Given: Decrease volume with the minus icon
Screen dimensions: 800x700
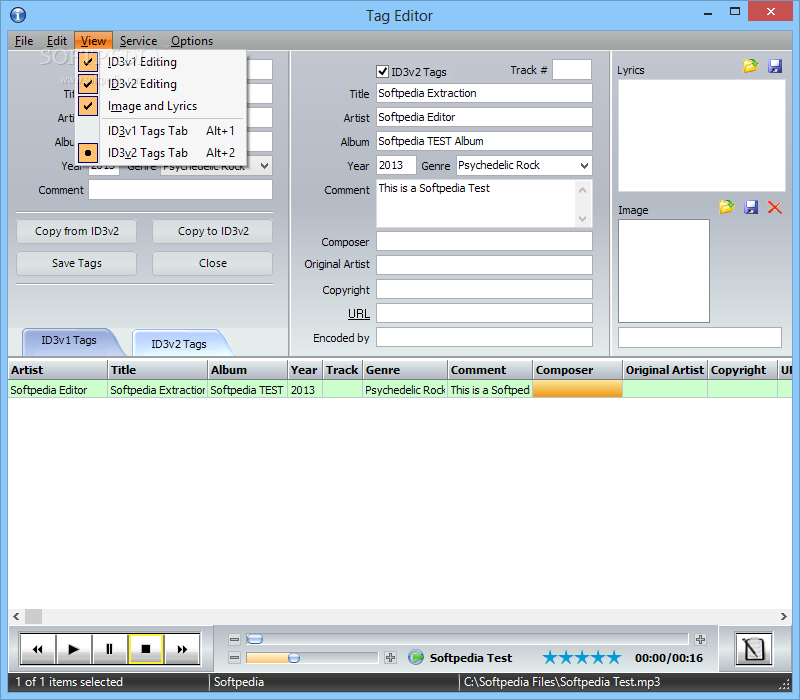Looking at the screenshot, I should 234,658.
